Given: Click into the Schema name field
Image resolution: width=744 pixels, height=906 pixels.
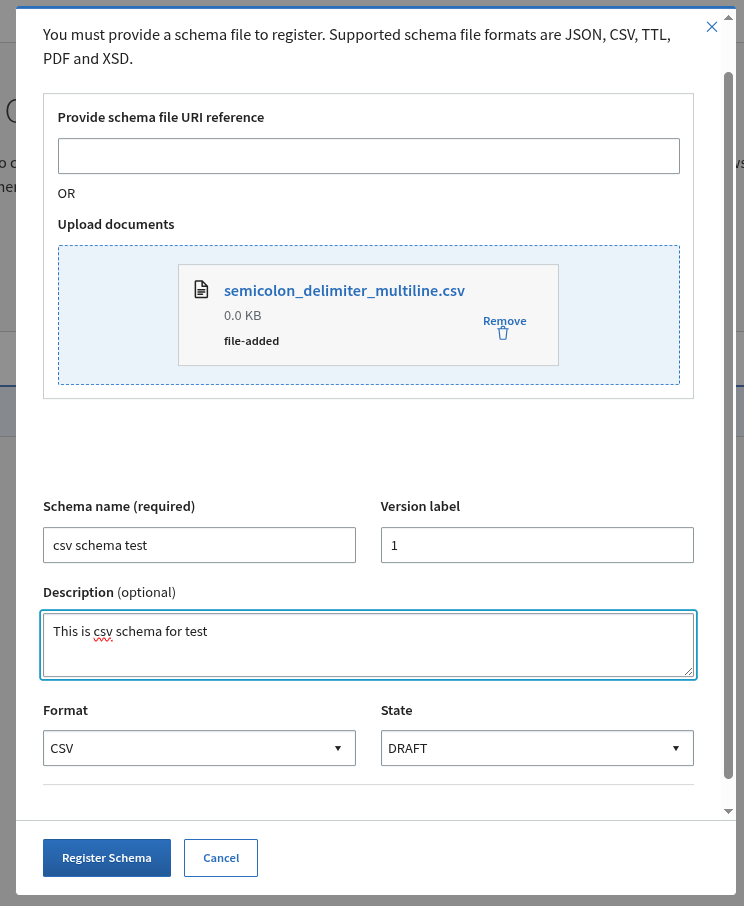Looking at the screenshot, I should pyautogui.click(x=199, y=545).
